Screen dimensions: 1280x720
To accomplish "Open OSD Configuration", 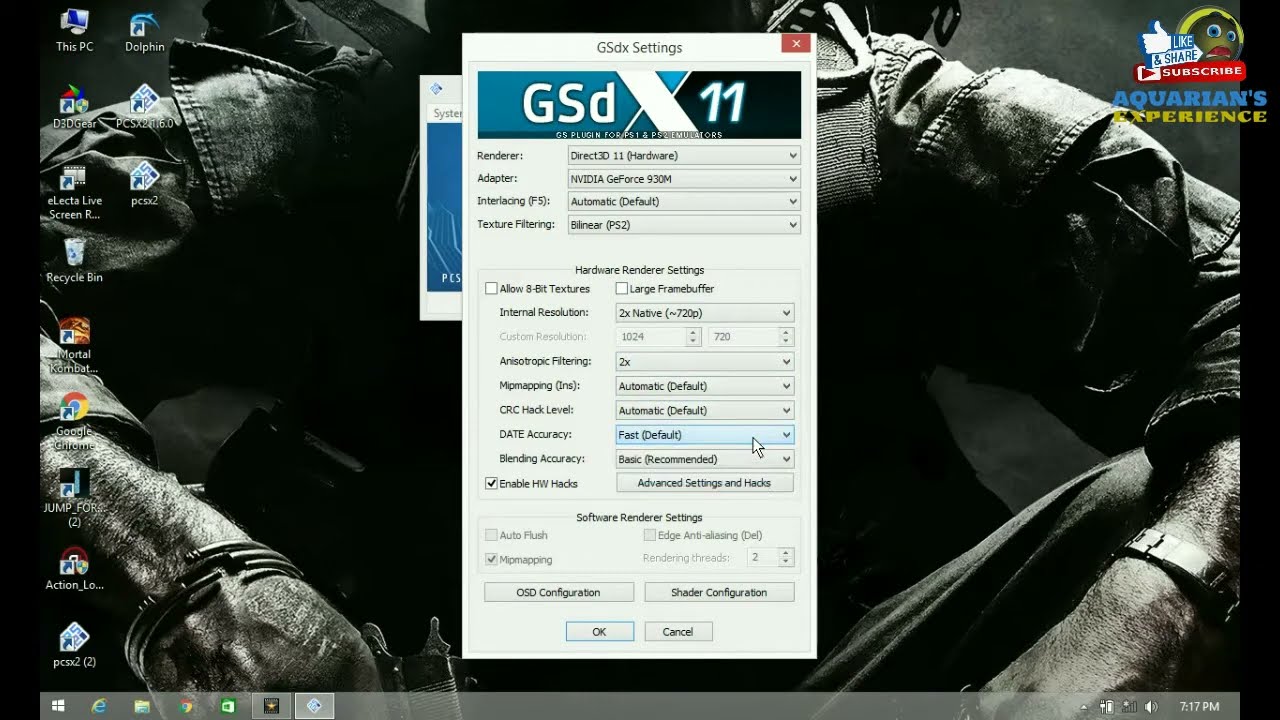I will tap(559, 593).
